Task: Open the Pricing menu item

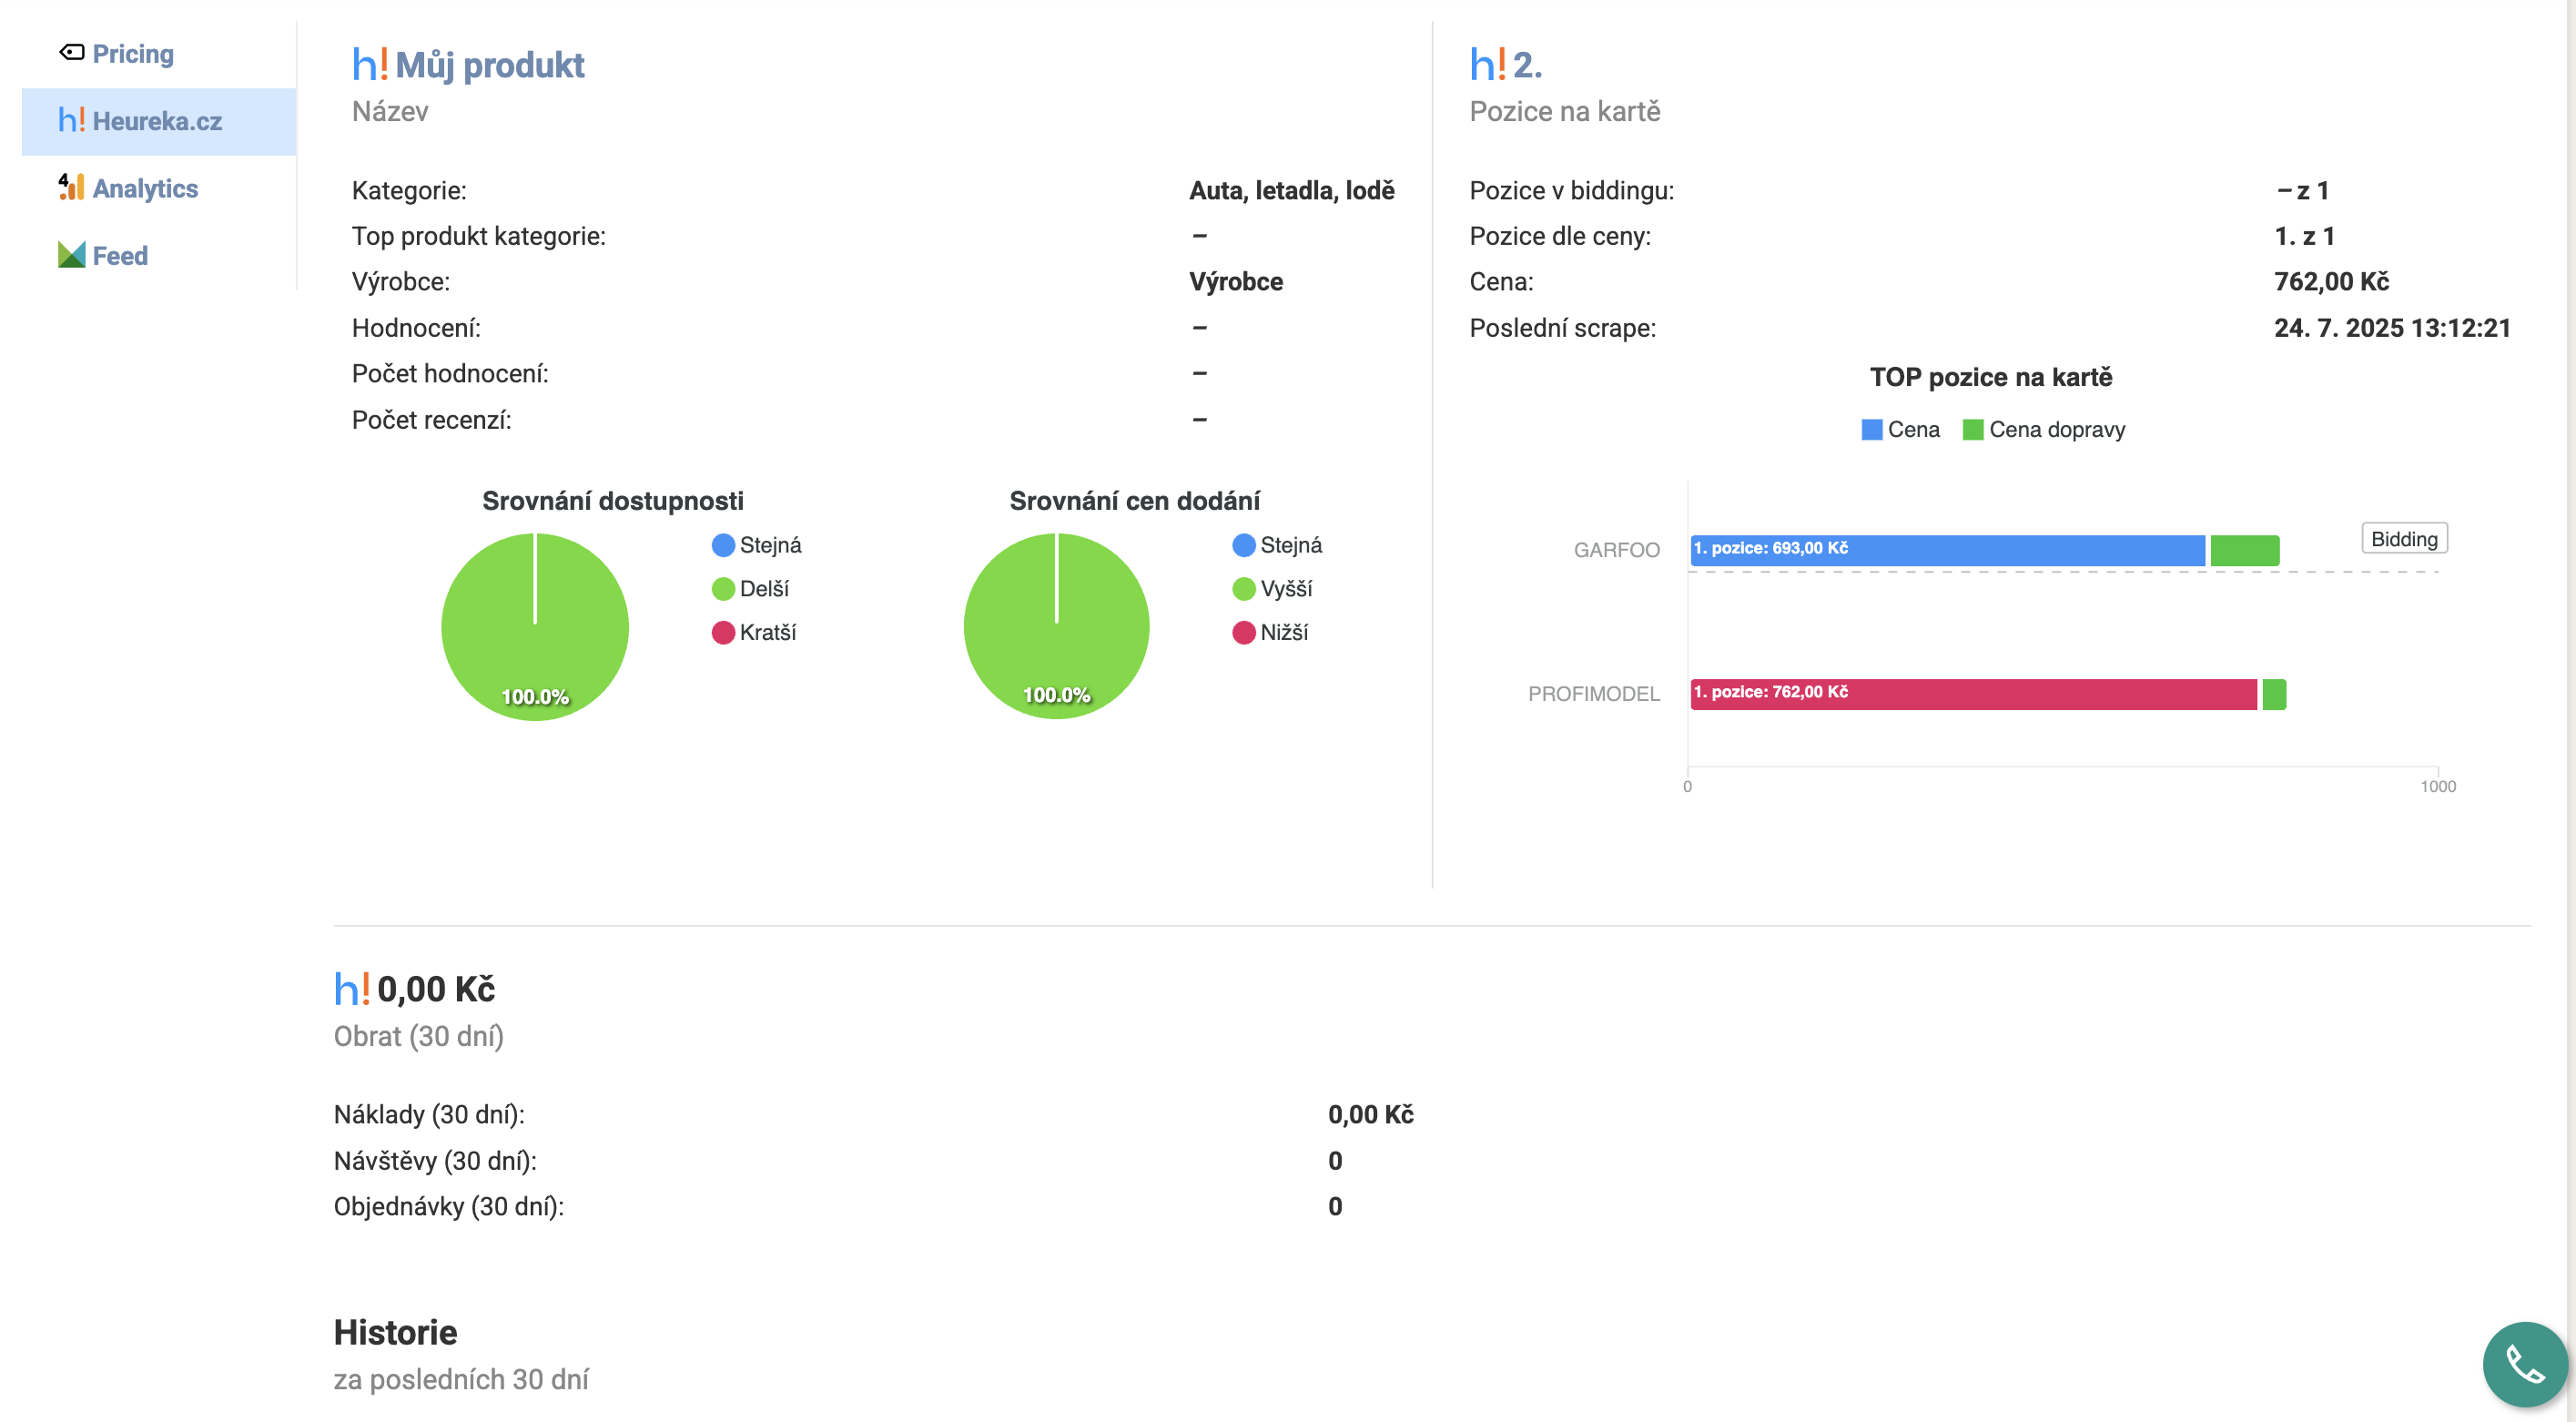Action: [133, 54]
